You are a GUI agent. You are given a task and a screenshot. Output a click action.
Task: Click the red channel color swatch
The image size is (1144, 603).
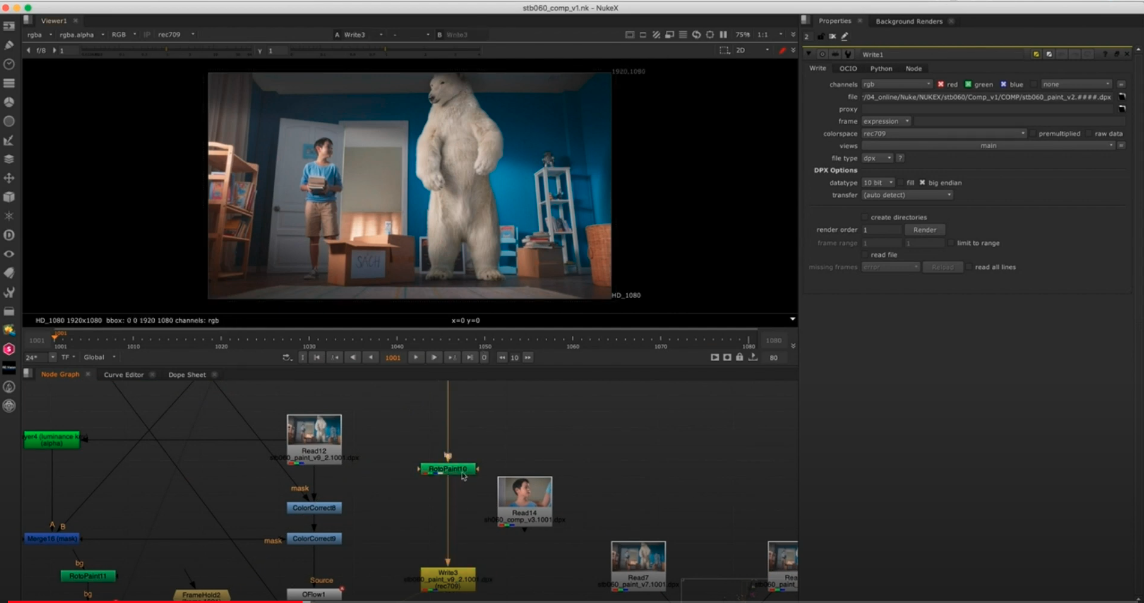point(941,84)
